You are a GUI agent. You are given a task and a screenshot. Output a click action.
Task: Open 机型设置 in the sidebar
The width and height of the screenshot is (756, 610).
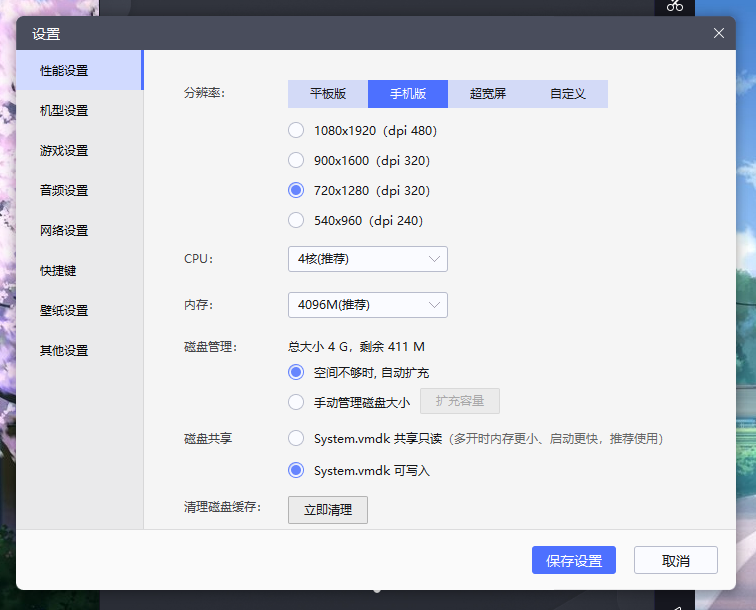(64, 110)
